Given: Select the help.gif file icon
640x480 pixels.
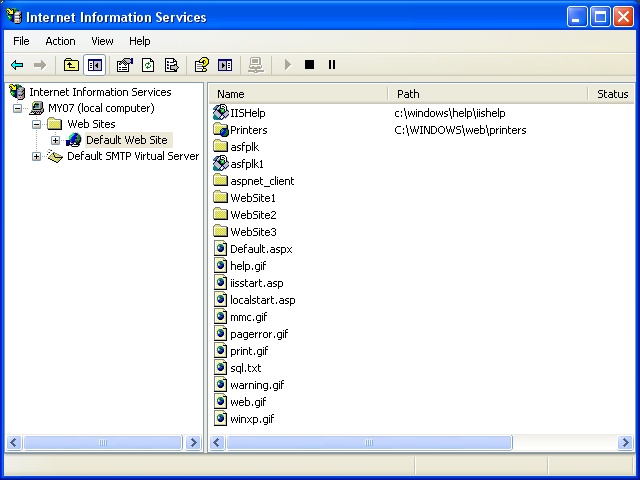Looking at the screenshot, I should (220, 266).
